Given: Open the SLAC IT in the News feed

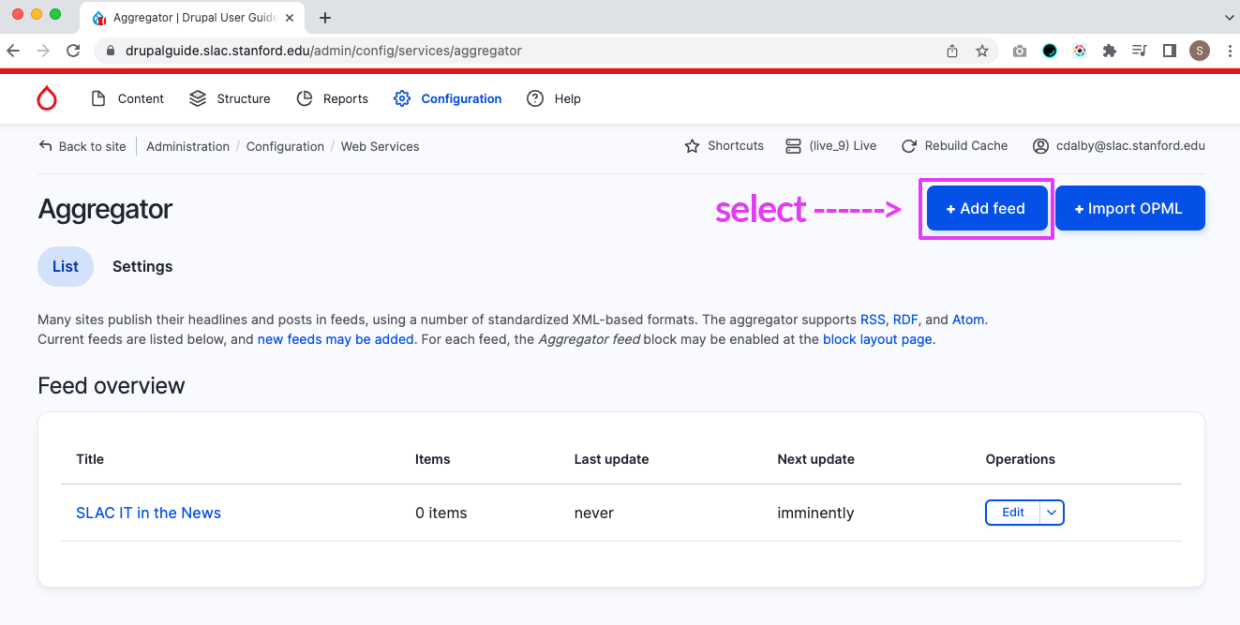Looking at the screenshot, I should (x=148, y=512).
